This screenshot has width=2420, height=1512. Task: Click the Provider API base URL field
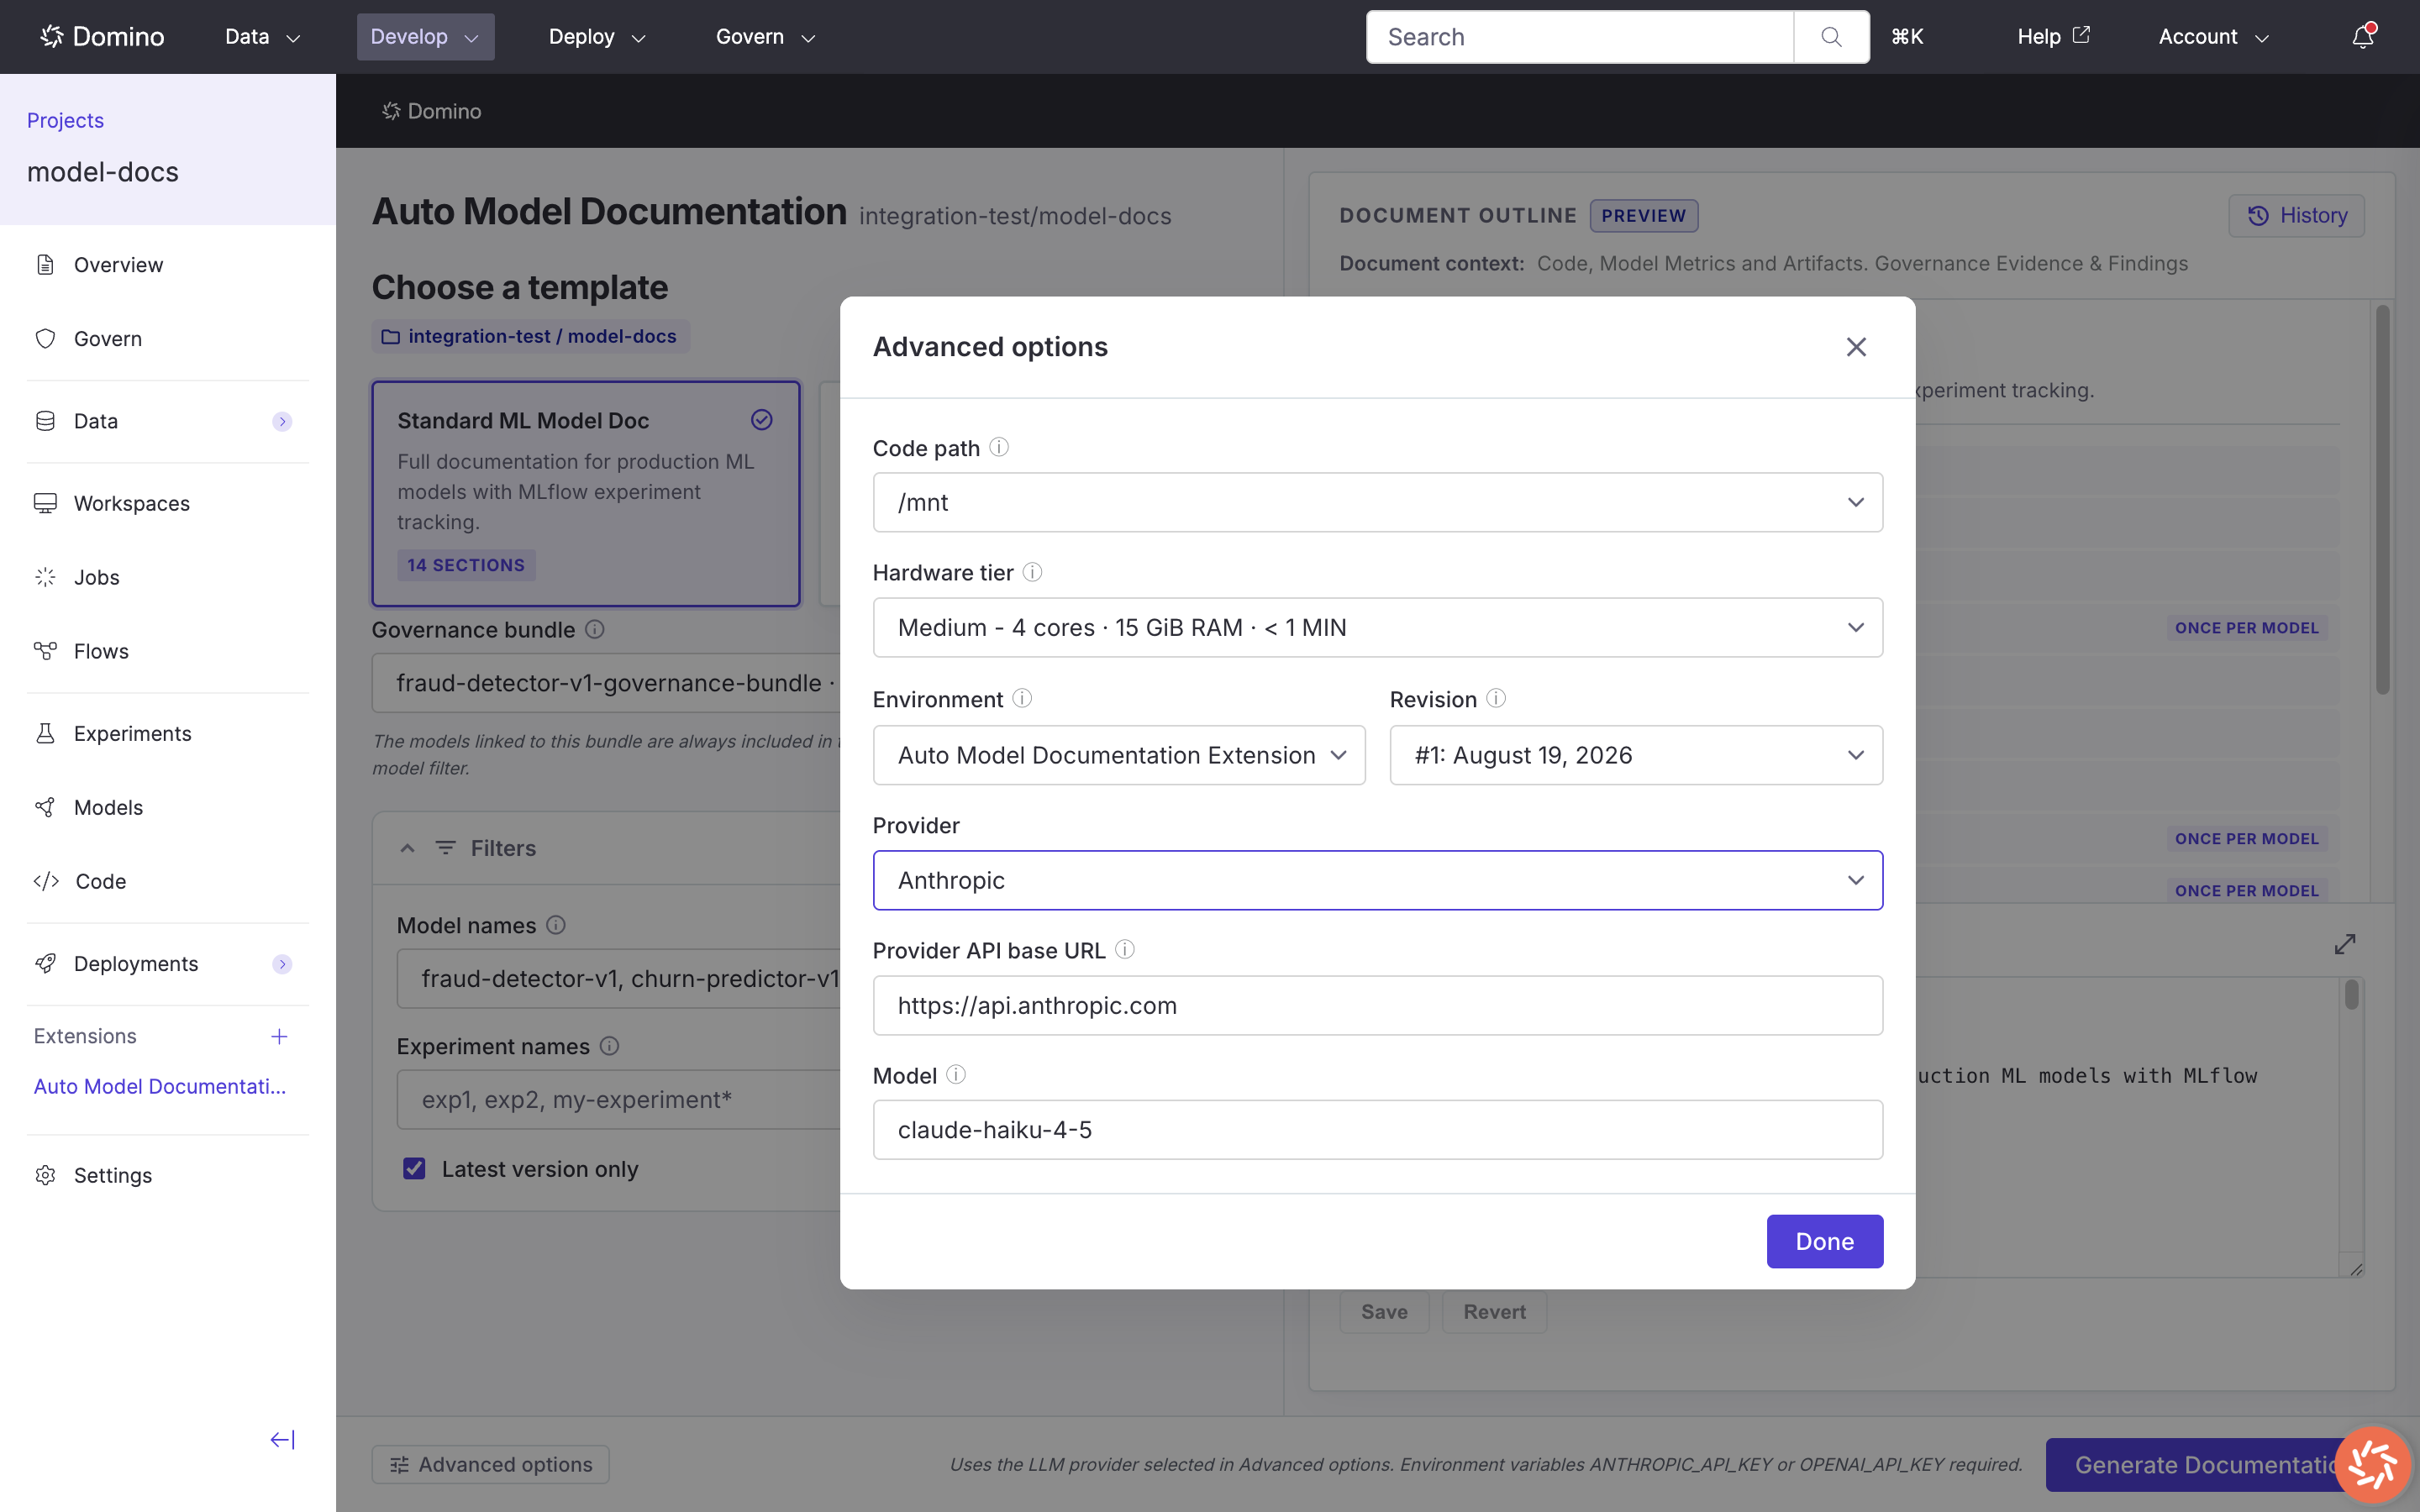1377,1005
